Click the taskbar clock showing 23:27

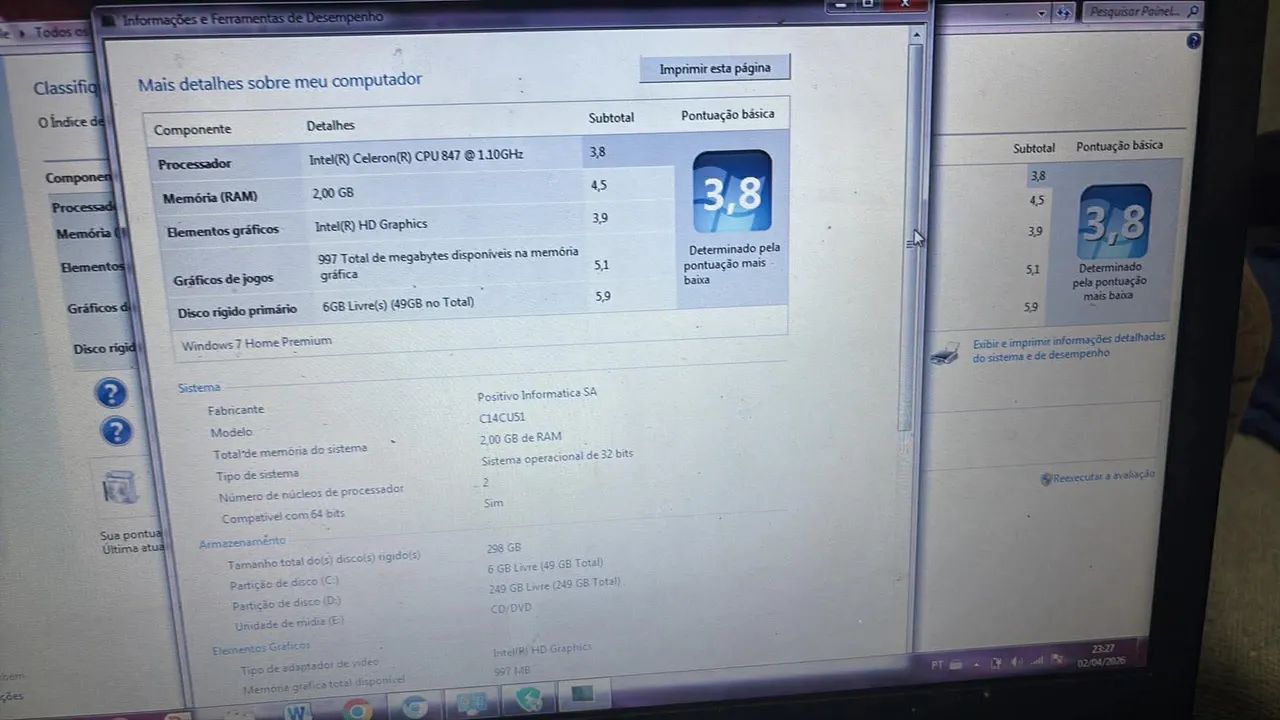point(1103,654)
